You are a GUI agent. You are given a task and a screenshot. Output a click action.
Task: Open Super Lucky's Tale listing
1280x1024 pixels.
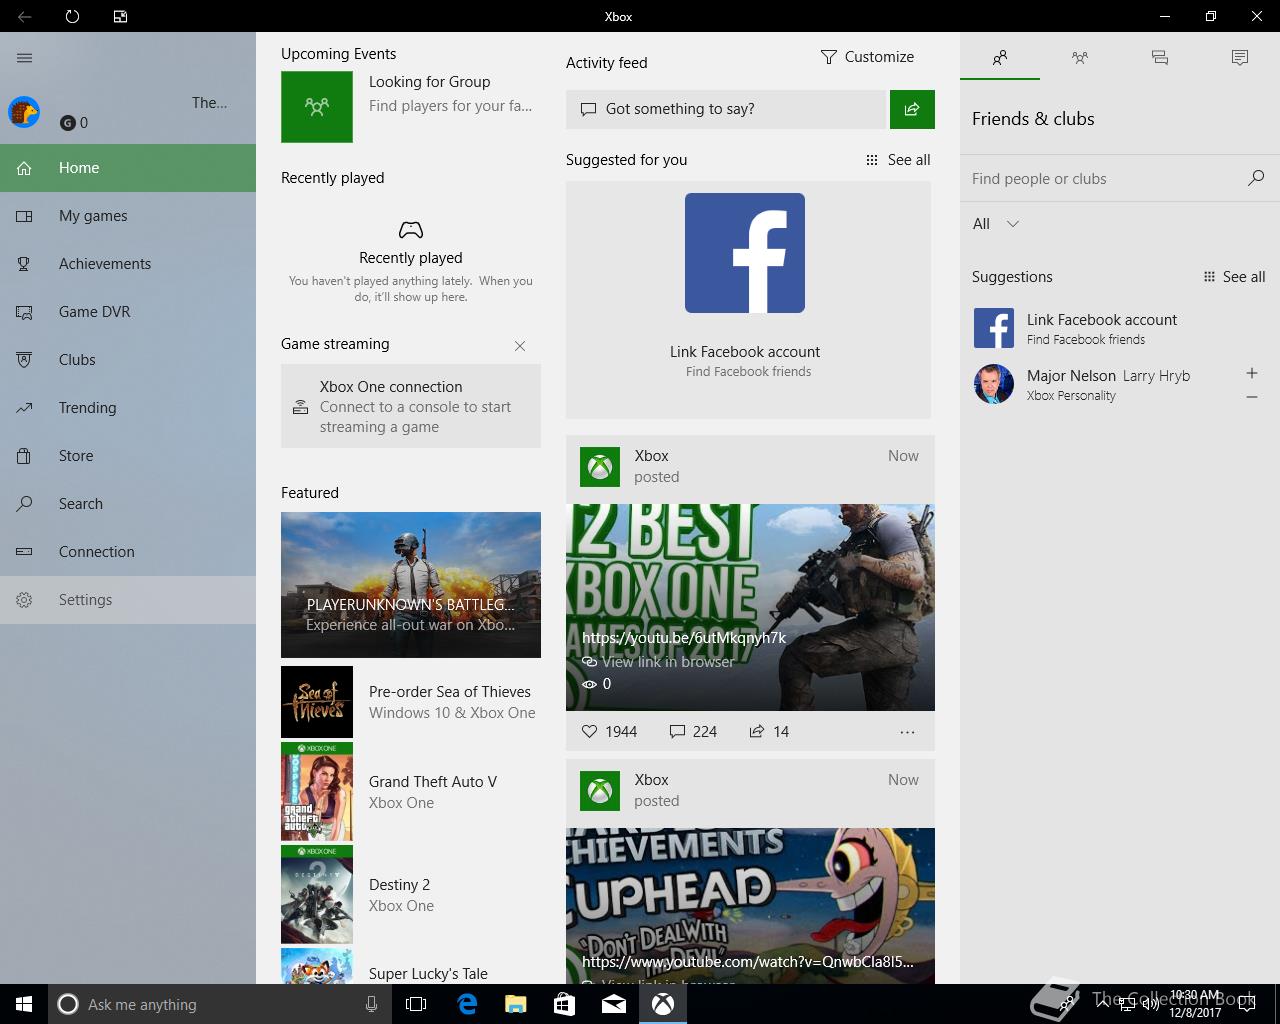411,966
